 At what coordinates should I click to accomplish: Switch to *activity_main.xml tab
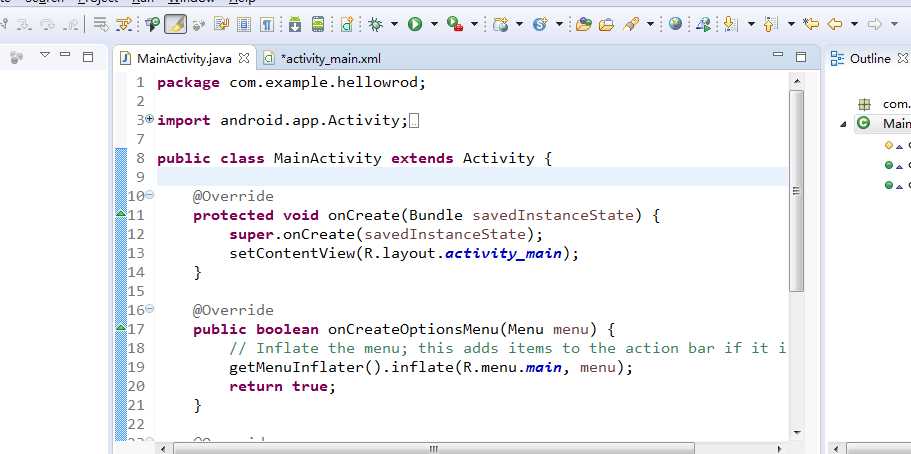click(330, 59)
